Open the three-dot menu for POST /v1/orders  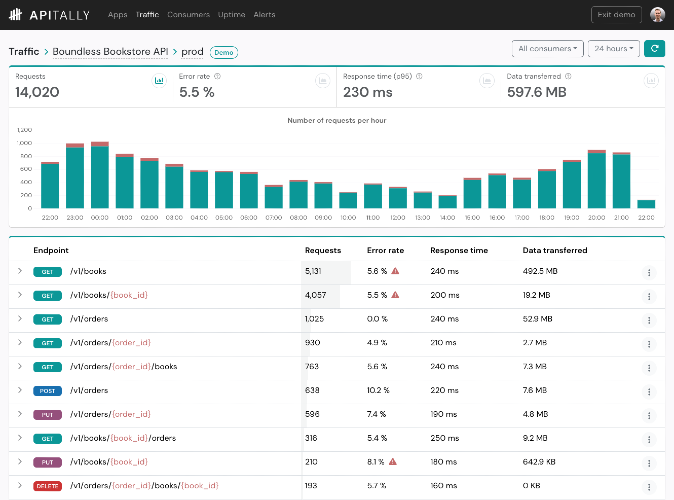tap(649, 392)
